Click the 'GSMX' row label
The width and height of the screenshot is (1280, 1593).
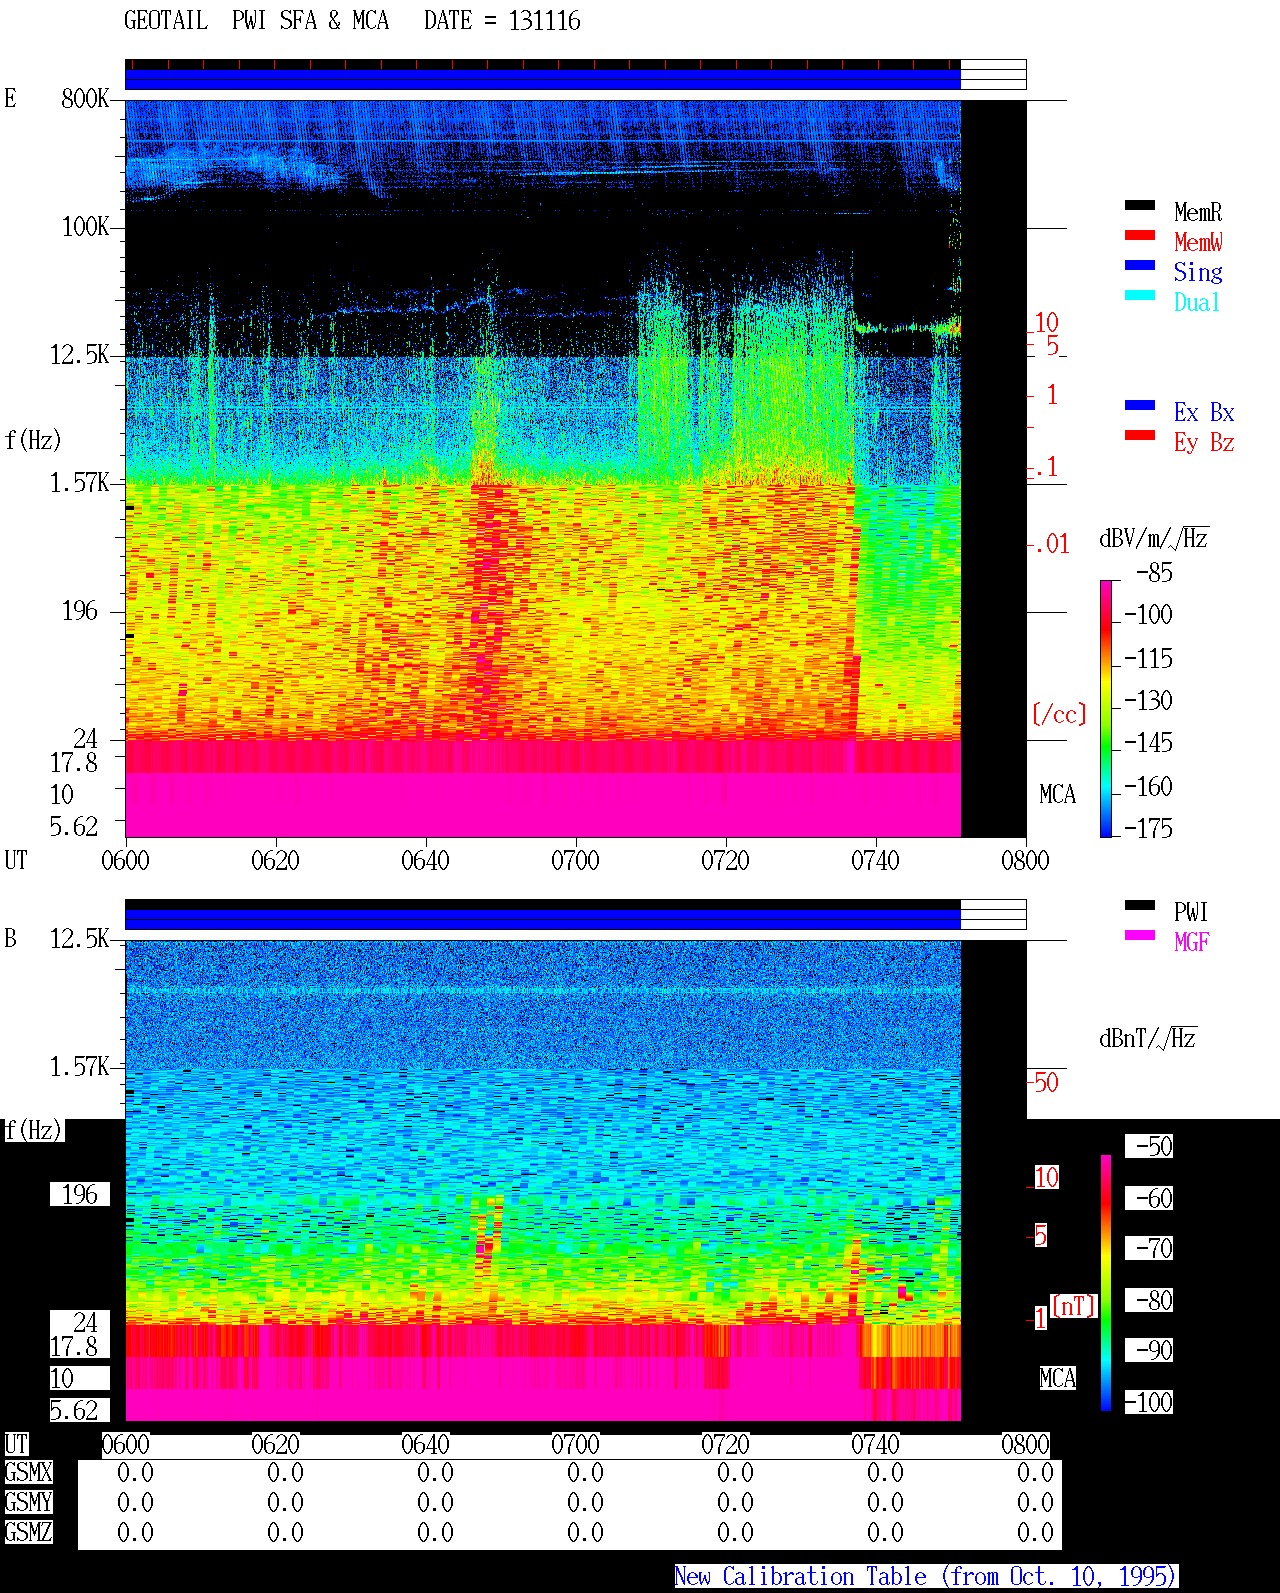point(28,1473)
